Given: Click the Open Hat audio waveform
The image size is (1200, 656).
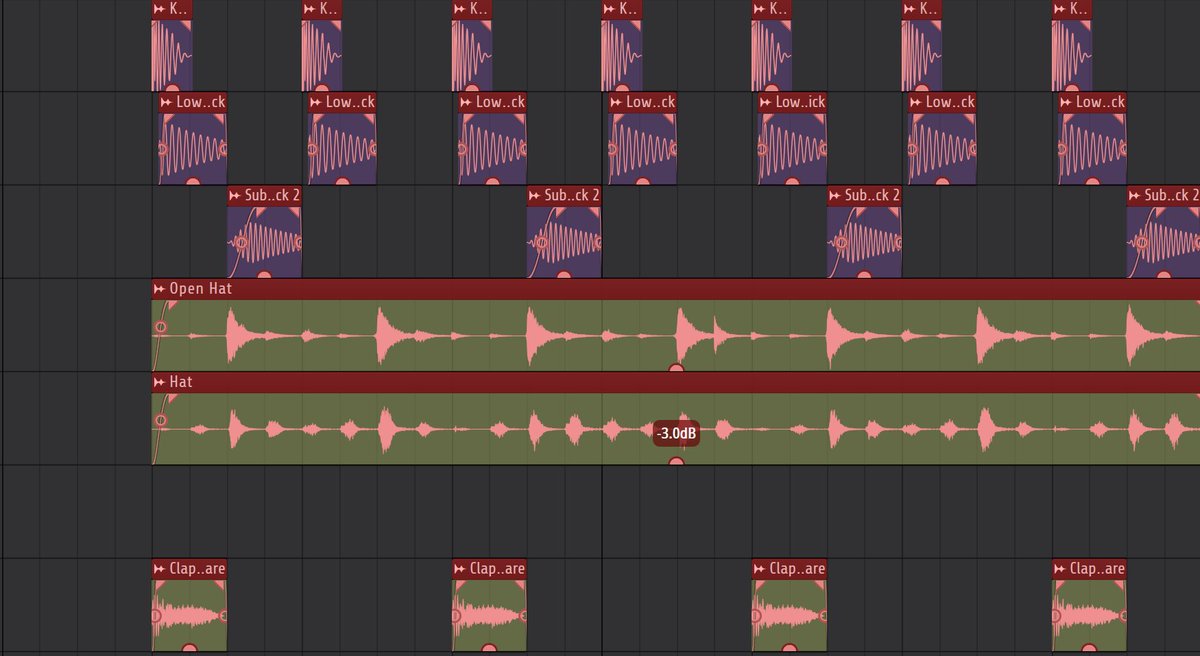Looking at the screenshot, I should (676, 335).
